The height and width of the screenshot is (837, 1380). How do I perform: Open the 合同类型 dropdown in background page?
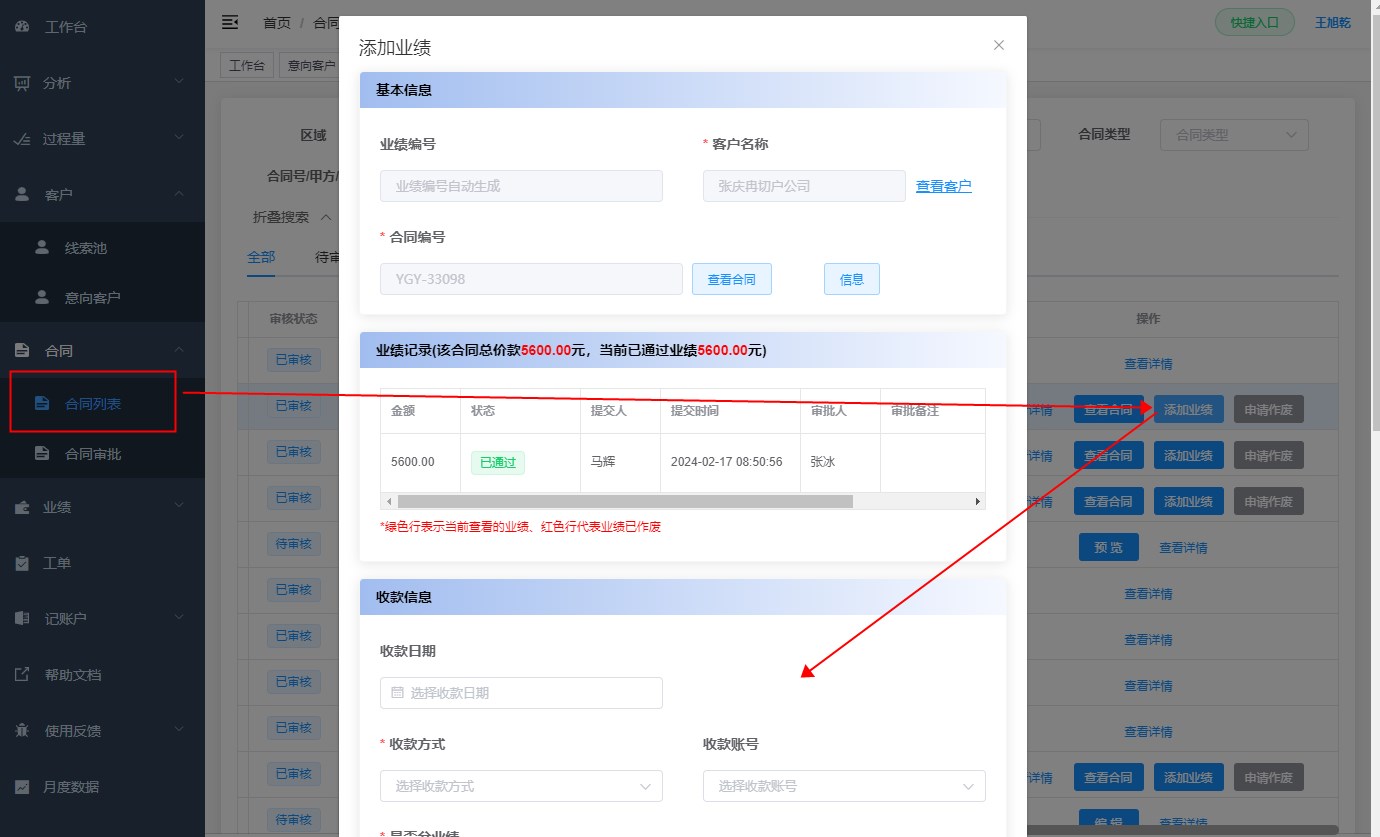click(1234, 135)
